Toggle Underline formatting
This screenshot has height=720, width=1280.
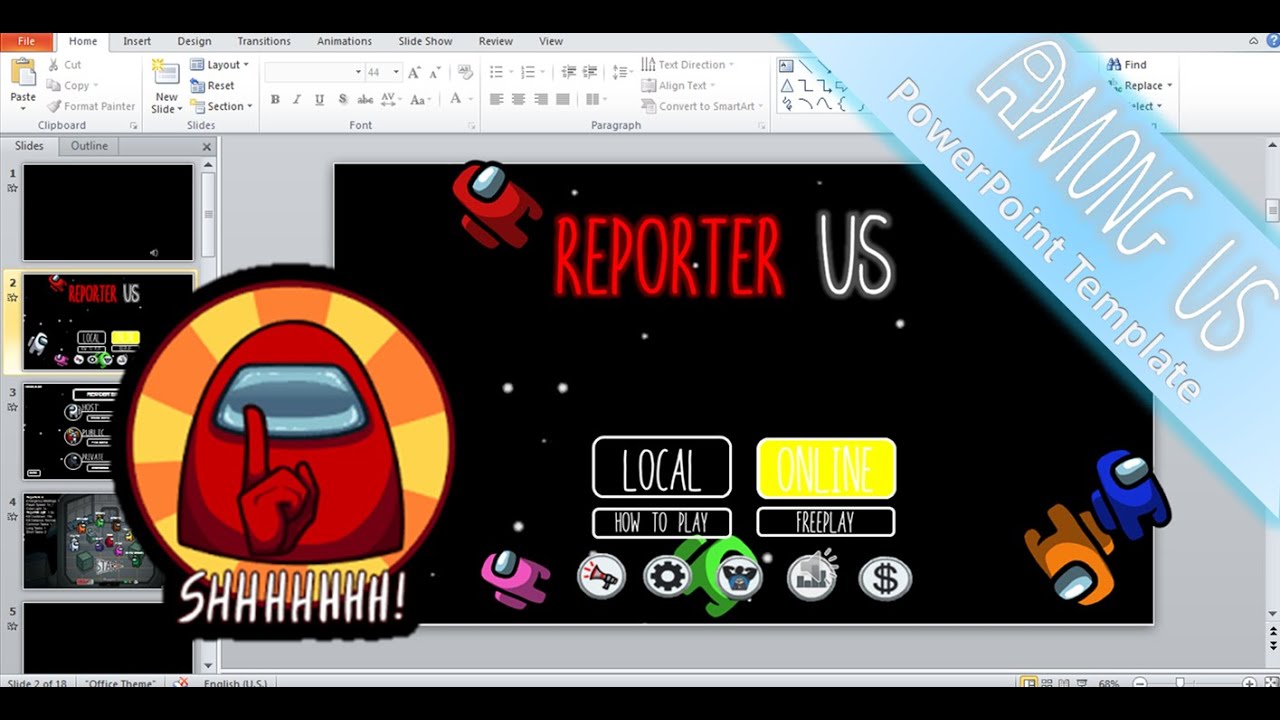320,100
